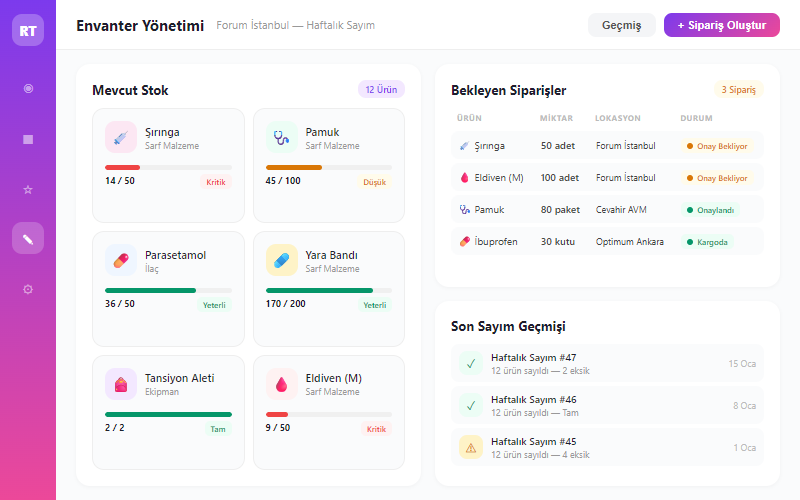Screen dimensions: 800x500
Task: Click Yeterli badge on Parasetamol card
Action: pos(214,305)
